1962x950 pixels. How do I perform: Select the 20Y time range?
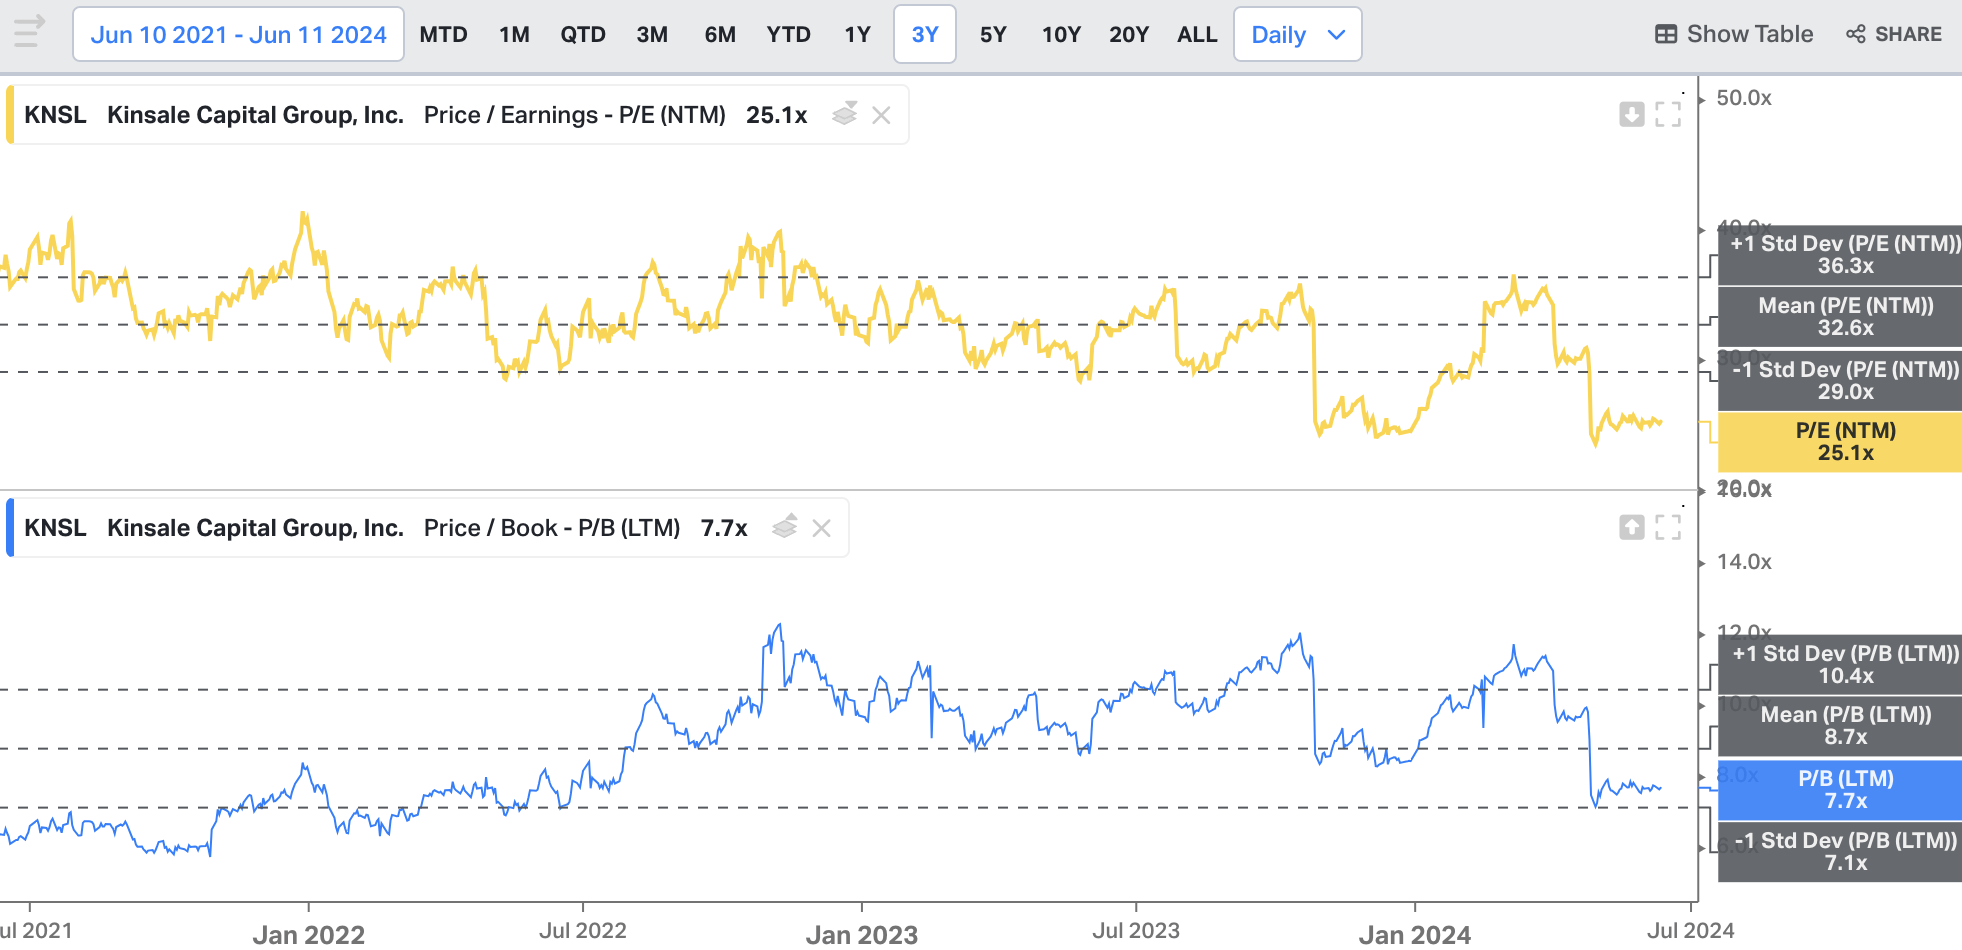coord(1129,34)
